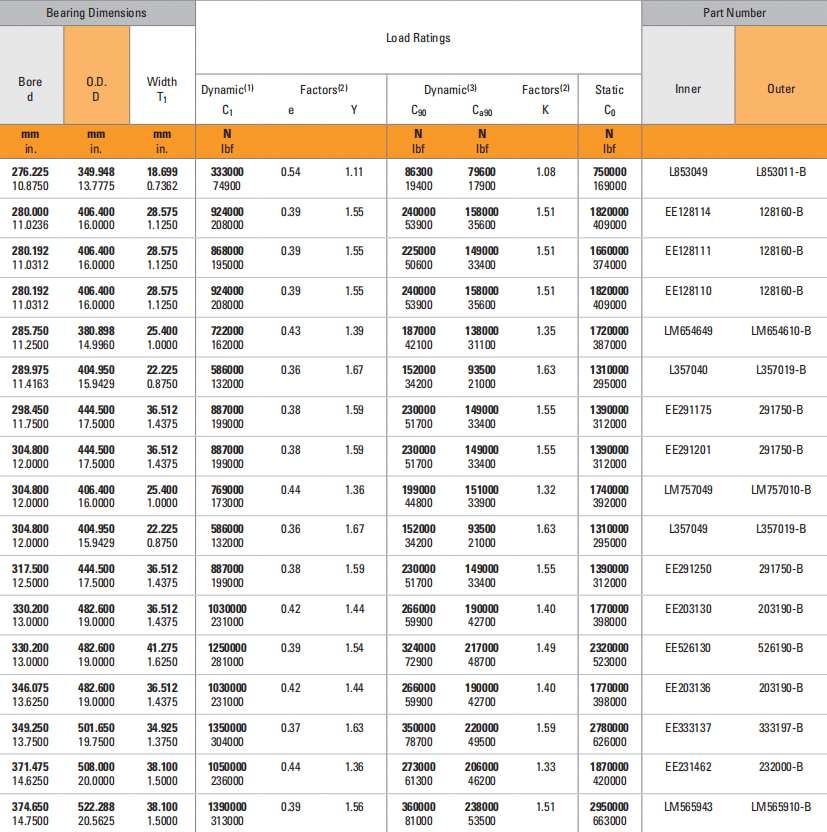
Task: Select outer part number 333197-B
Action: 781,727
